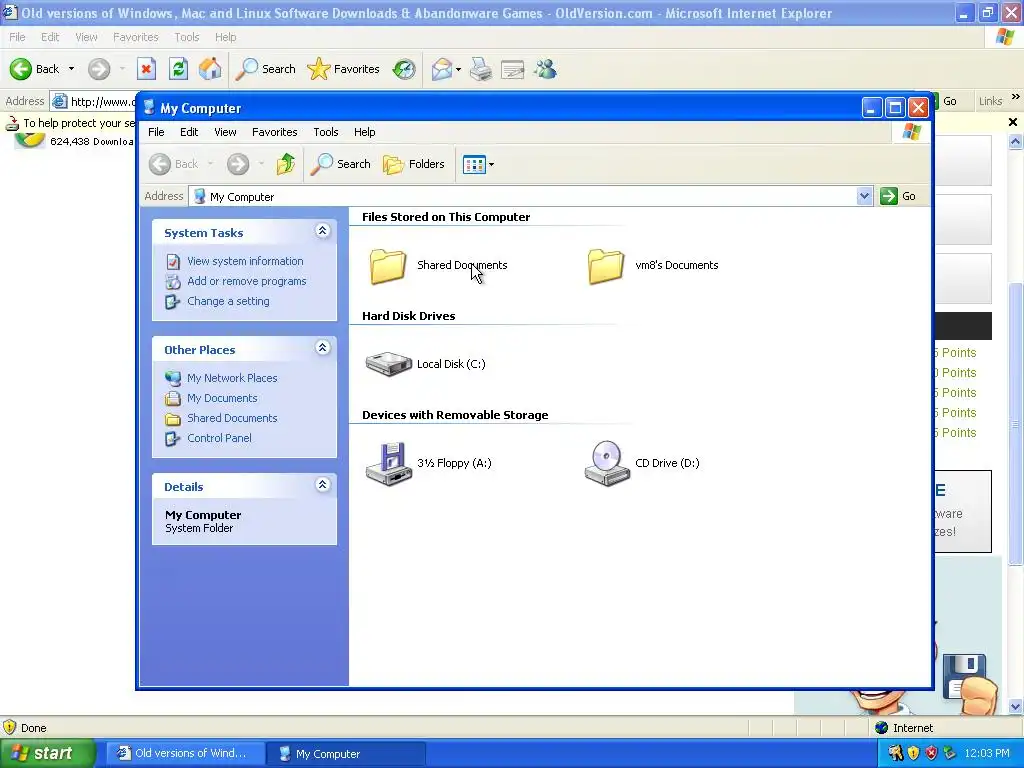Click Search in My Computer toolbar

click(340, 164)
